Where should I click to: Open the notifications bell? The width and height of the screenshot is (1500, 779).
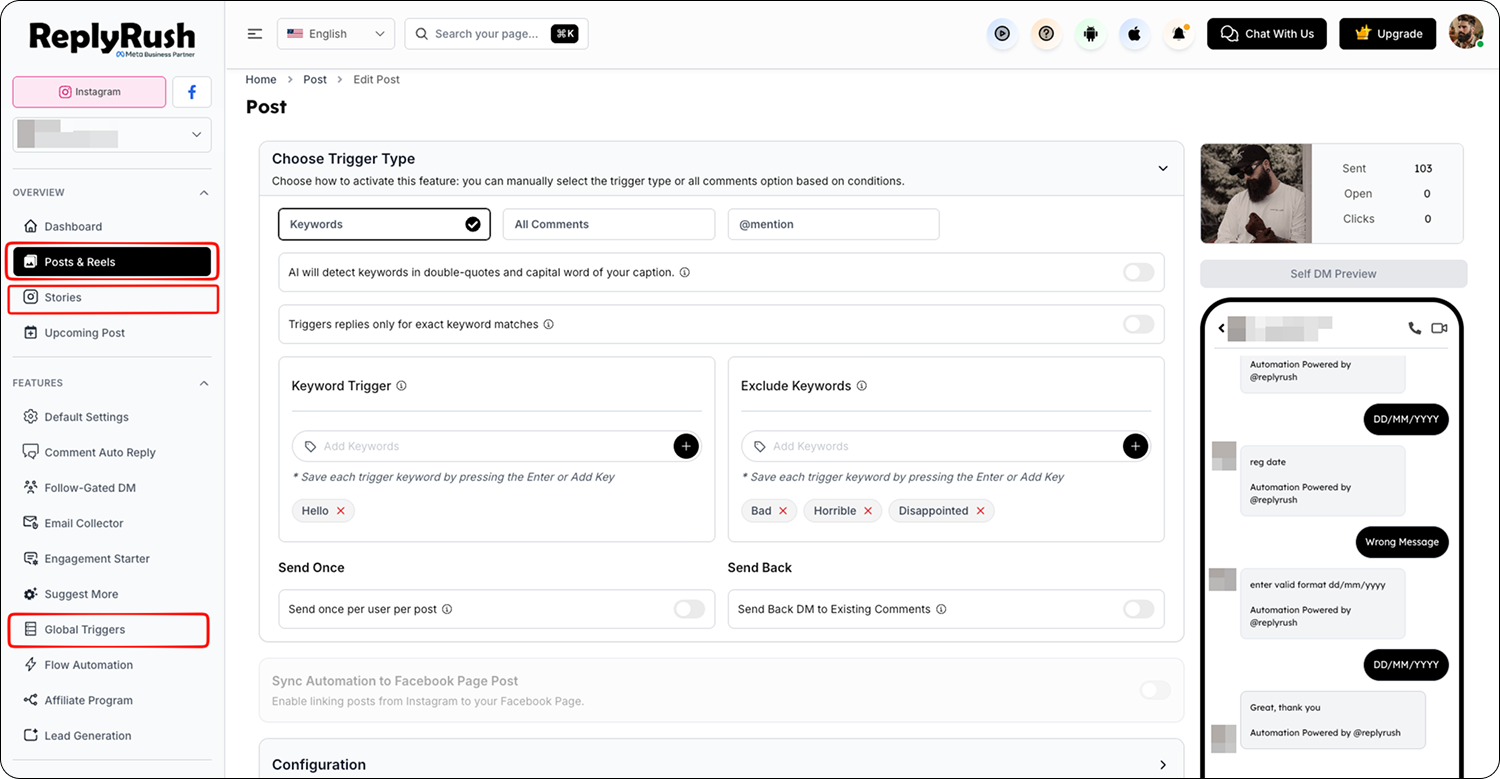click(1179, 34)
